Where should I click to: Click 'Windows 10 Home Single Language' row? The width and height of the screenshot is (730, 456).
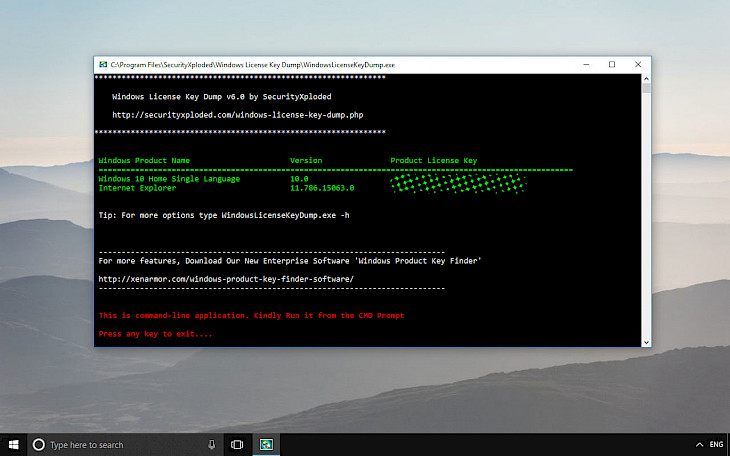[169, 179]
